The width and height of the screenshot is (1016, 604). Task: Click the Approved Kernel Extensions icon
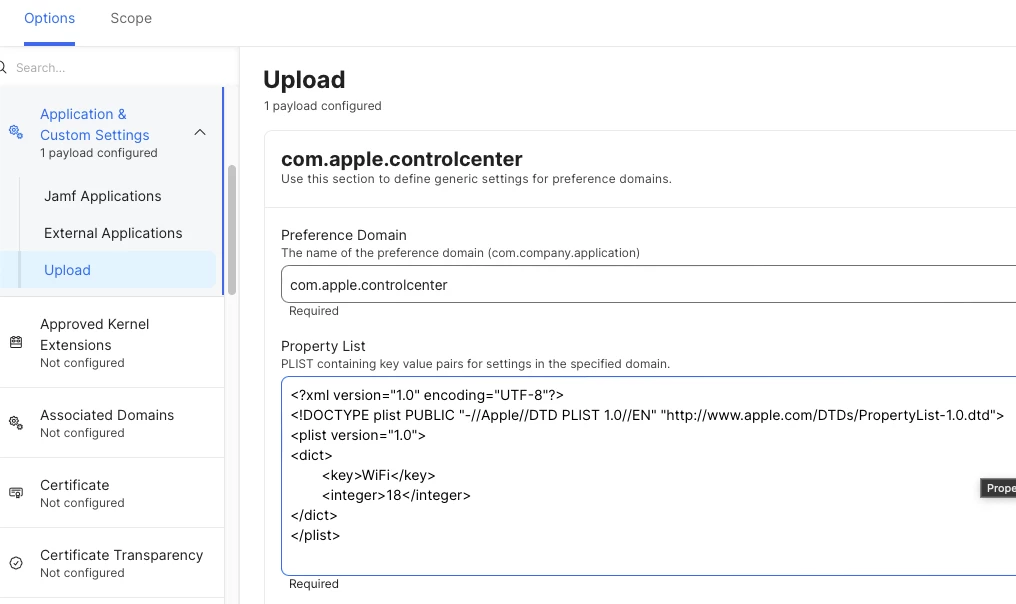16,342
